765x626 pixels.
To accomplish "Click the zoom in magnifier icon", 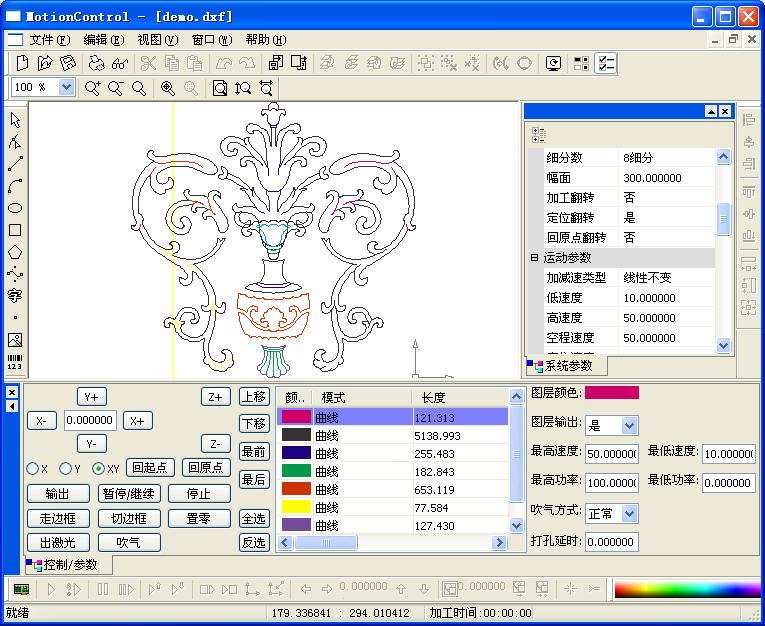I will [x=93, y=88].
